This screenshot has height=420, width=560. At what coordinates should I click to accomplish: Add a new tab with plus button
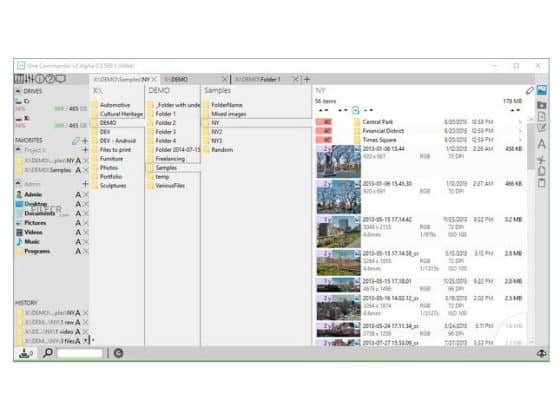click(307, 79)
